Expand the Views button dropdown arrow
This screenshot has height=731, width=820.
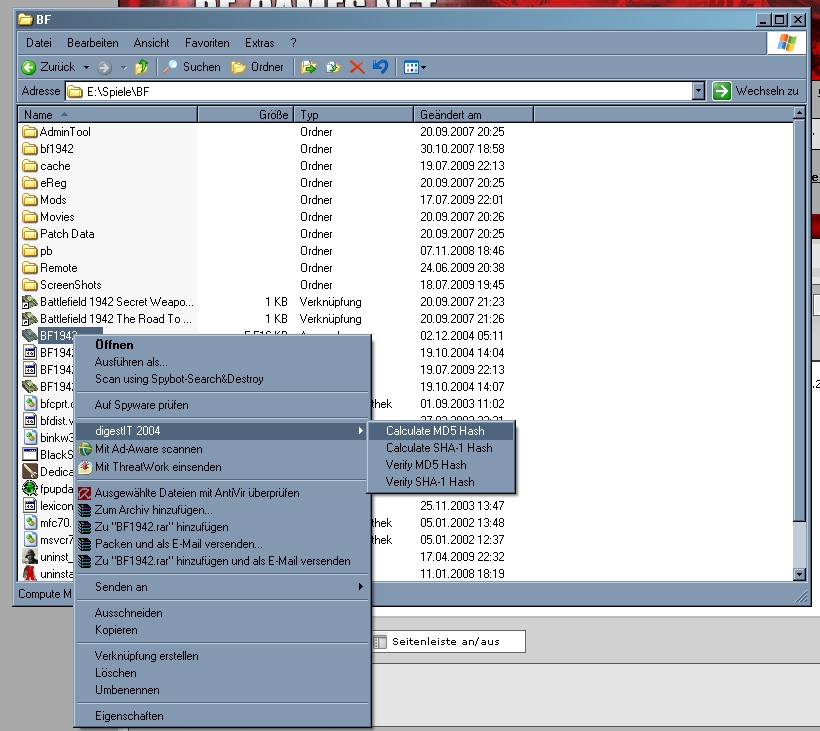click(424, 67)
